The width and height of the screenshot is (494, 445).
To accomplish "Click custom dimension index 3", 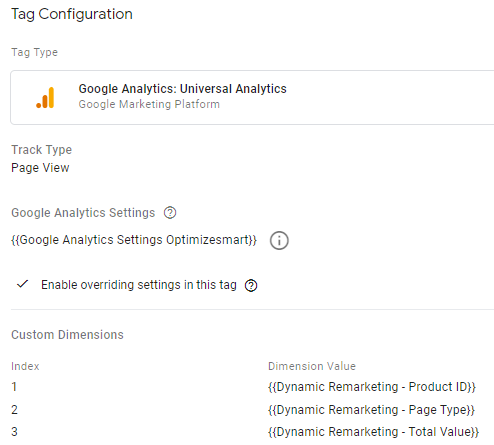I will tap(14, 432).
